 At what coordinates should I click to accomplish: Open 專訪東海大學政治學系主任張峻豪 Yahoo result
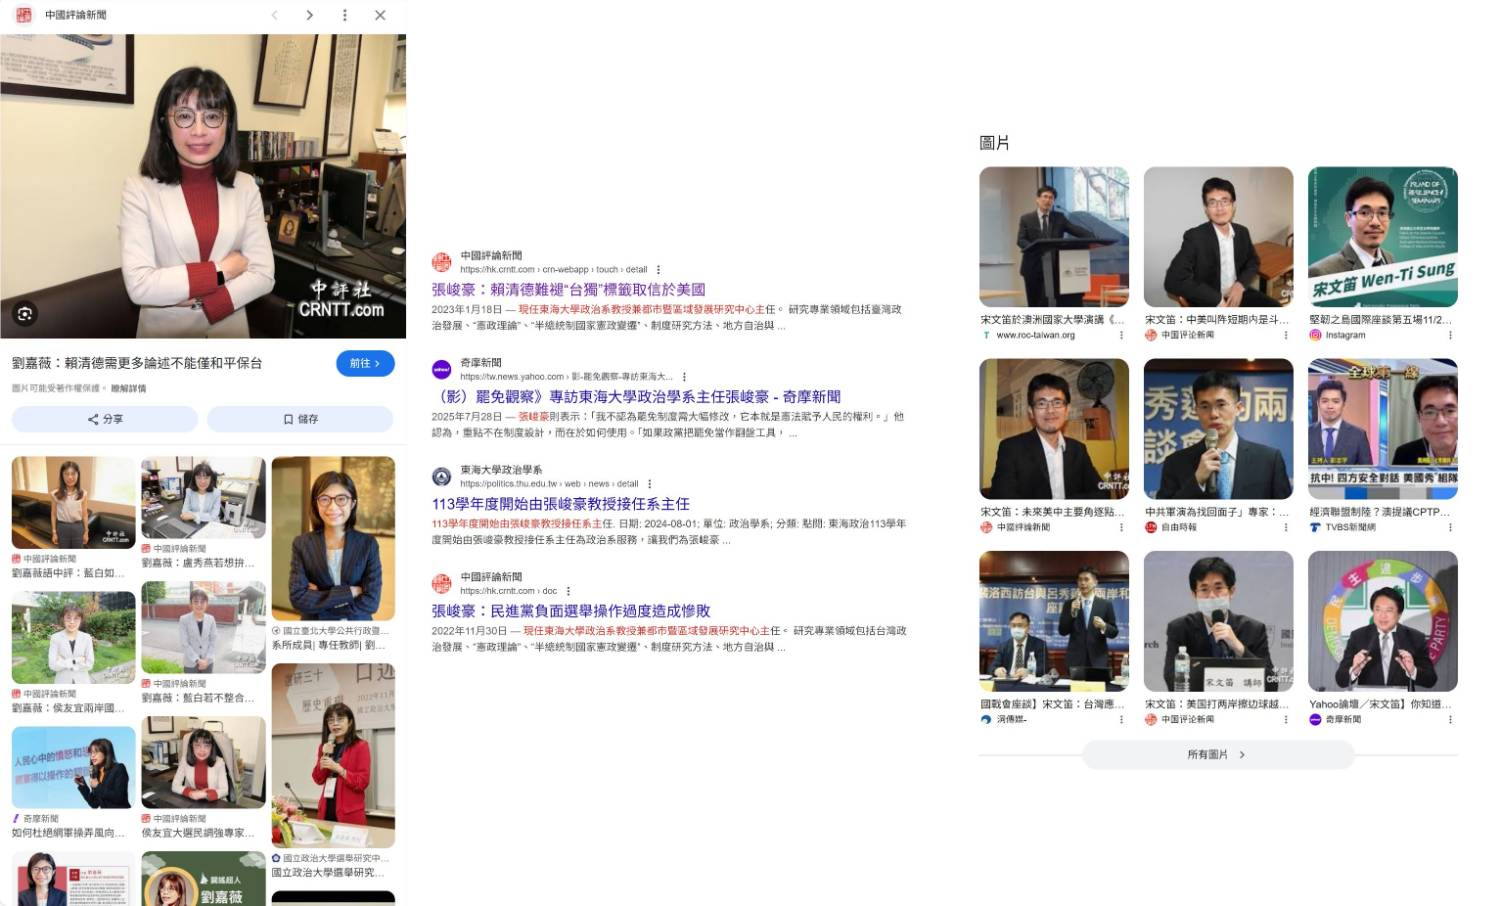pos(636,397)
